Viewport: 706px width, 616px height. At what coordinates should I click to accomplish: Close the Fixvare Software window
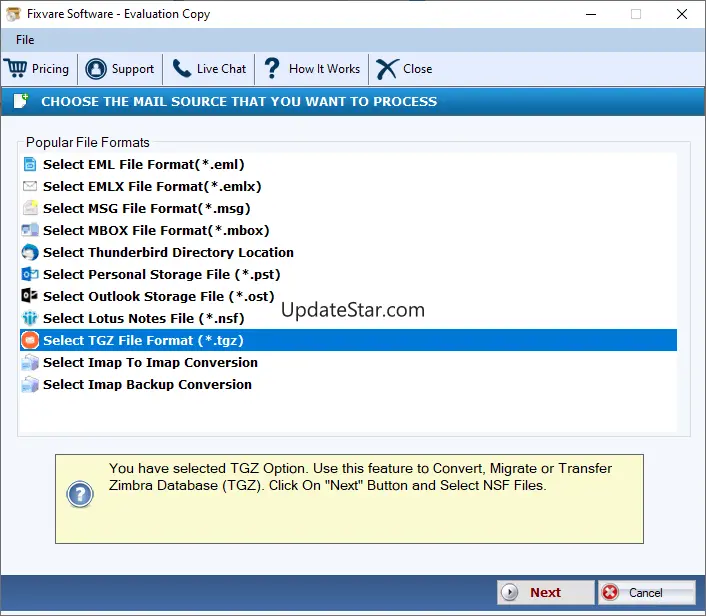coord(682,14)
